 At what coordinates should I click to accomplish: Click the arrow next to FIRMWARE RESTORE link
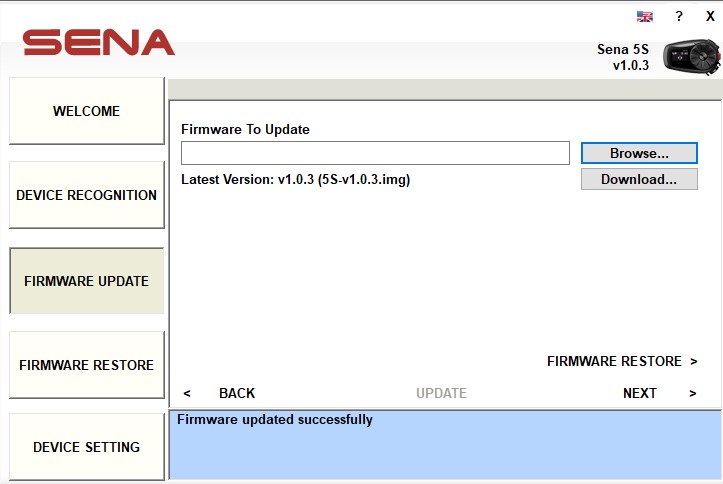point(693,361)
